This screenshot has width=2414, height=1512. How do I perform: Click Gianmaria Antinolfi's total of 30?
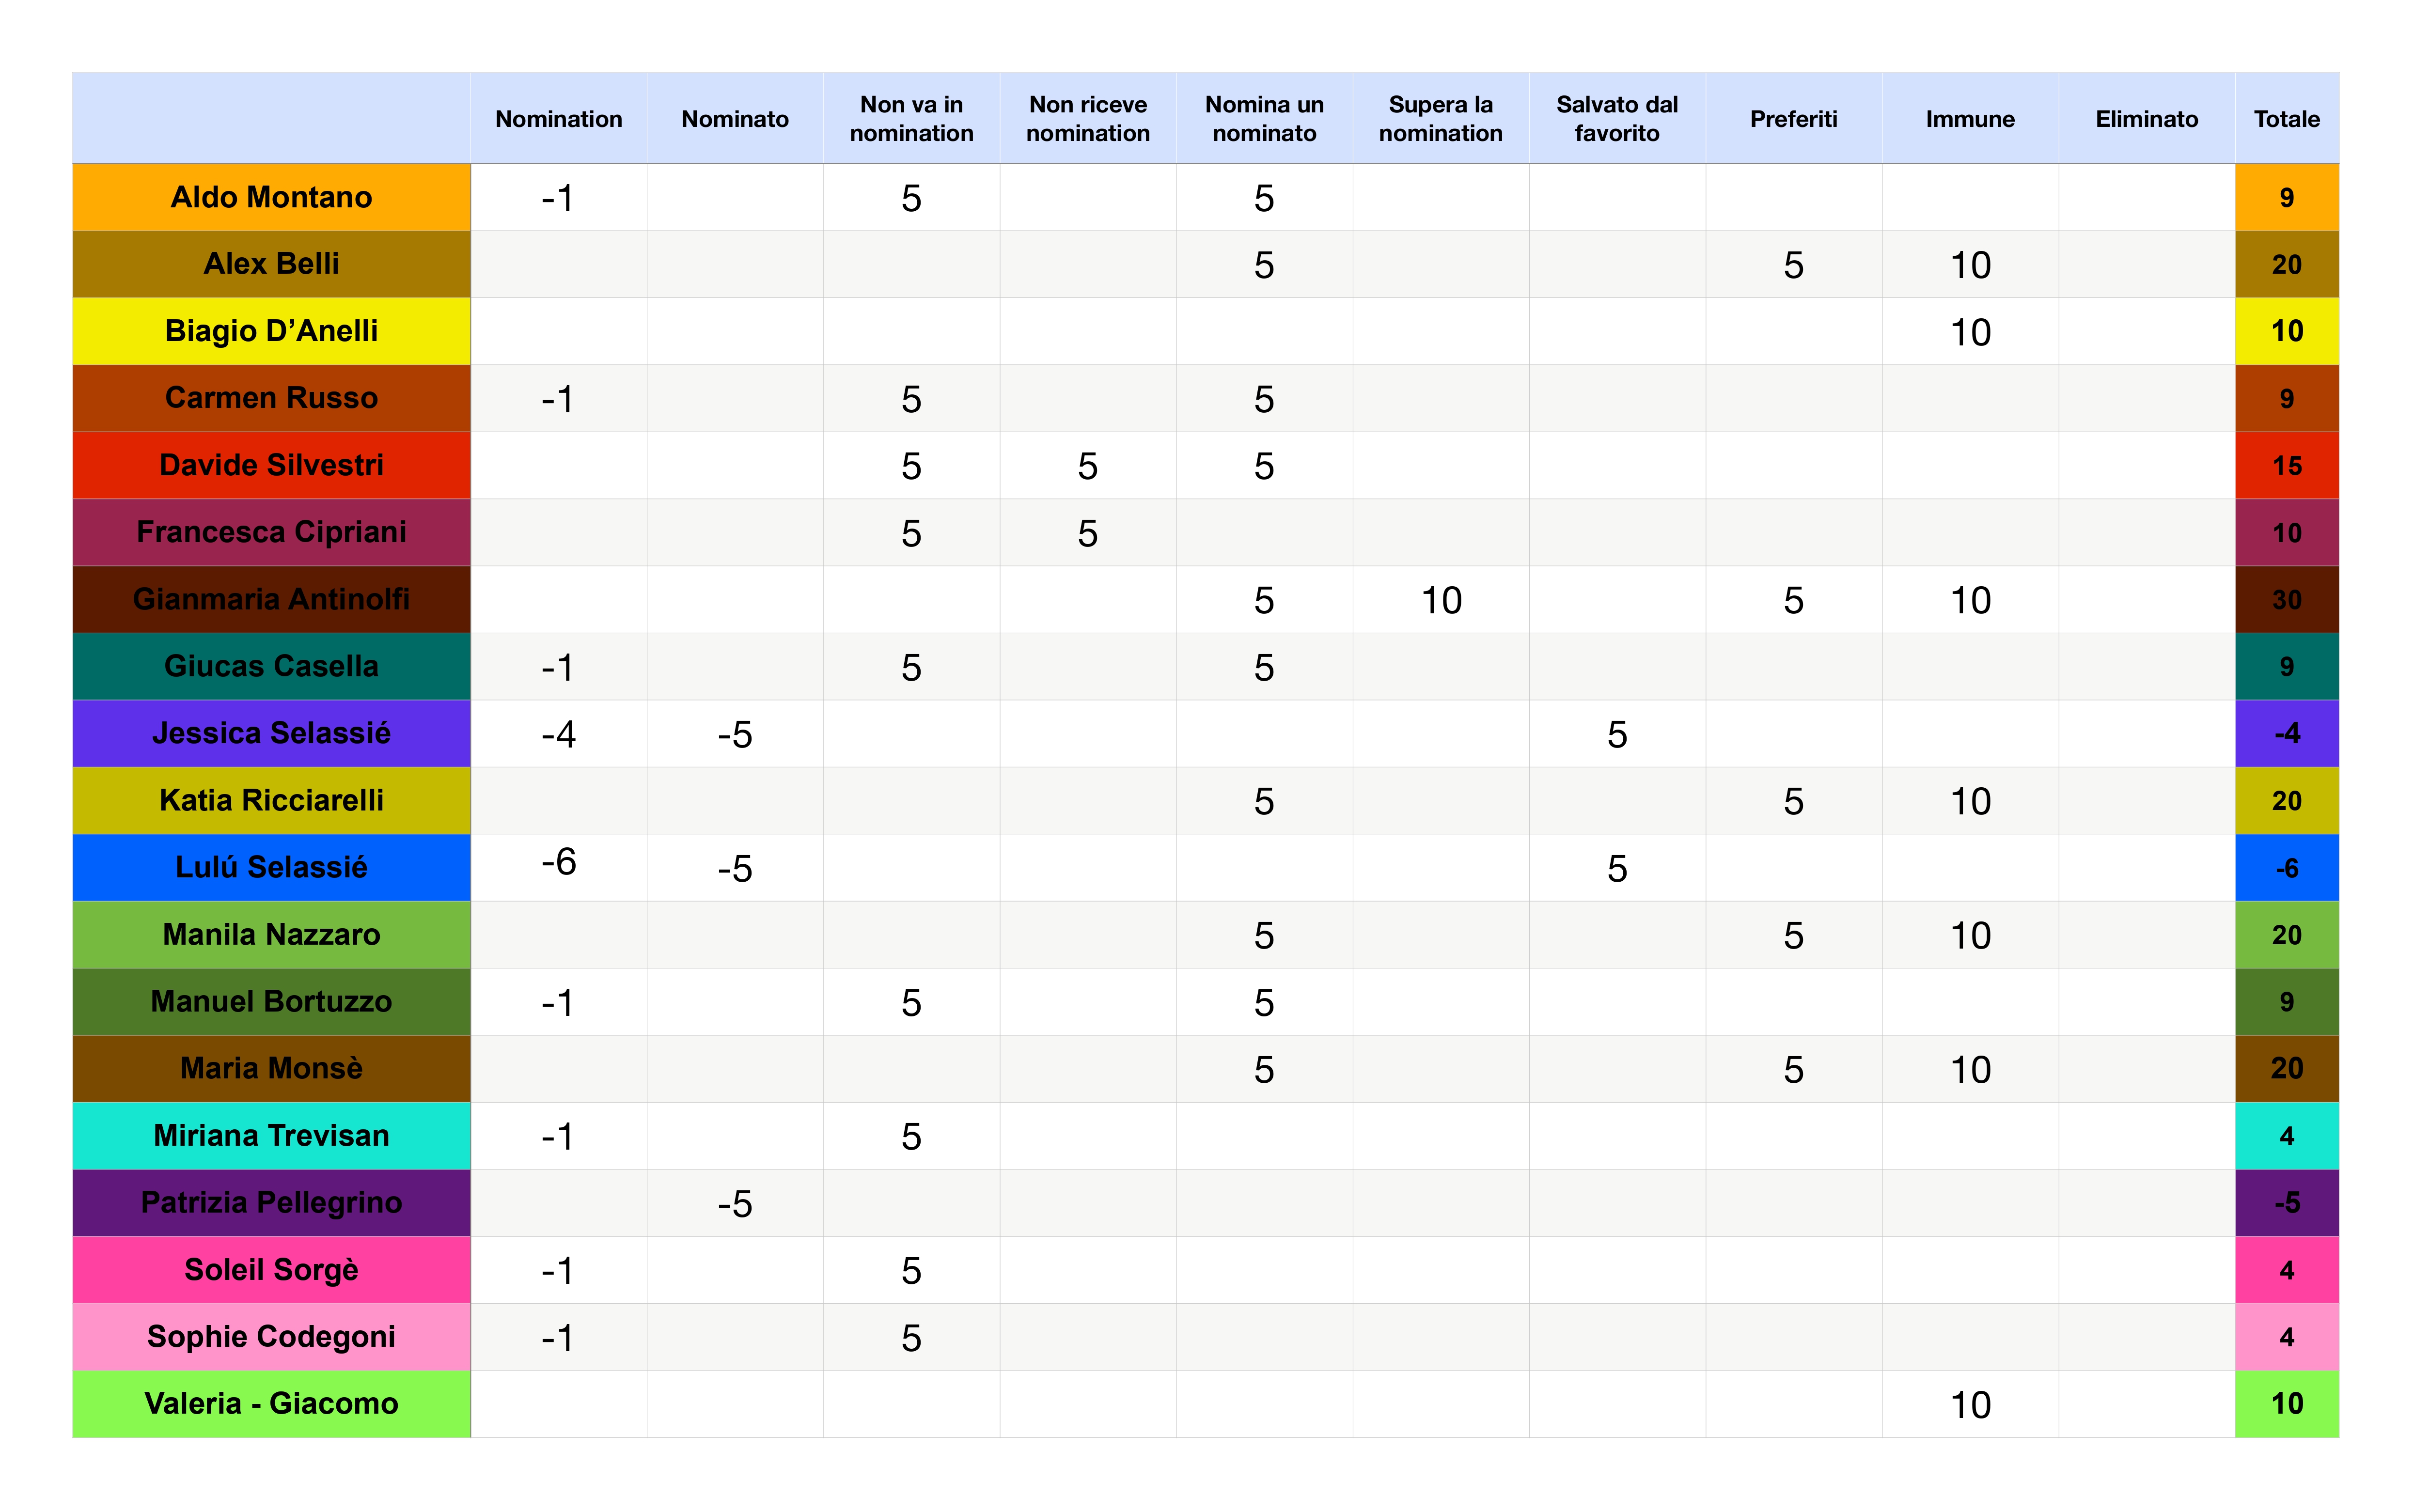click(x=2286, y=600)
